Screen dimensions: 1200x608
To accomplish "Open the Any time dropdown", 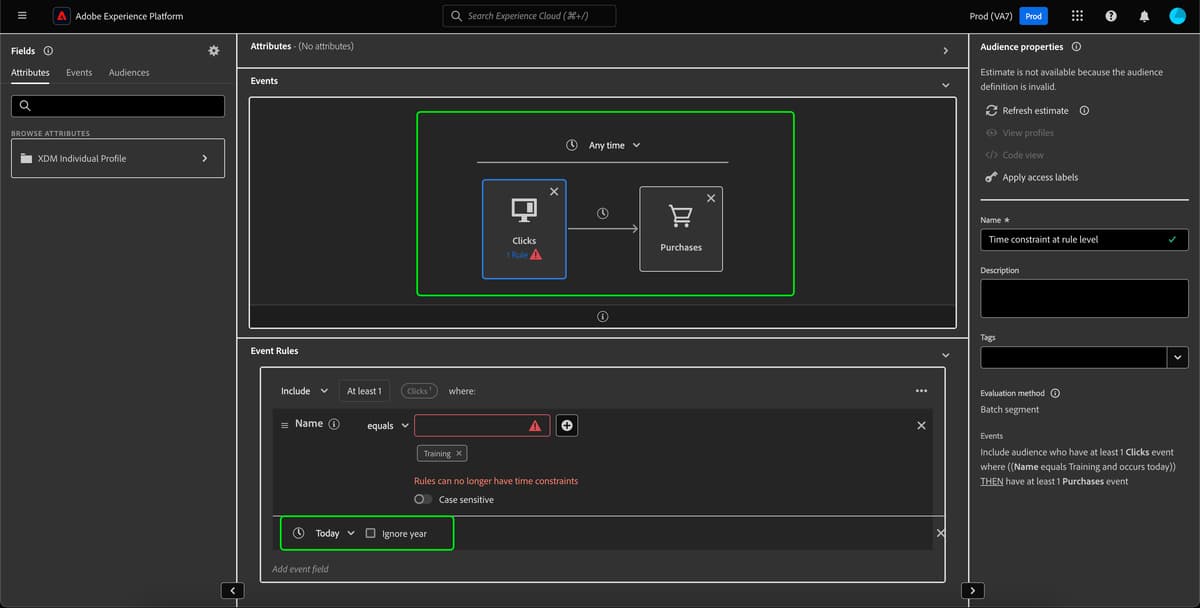I will [x=611, y=144].
